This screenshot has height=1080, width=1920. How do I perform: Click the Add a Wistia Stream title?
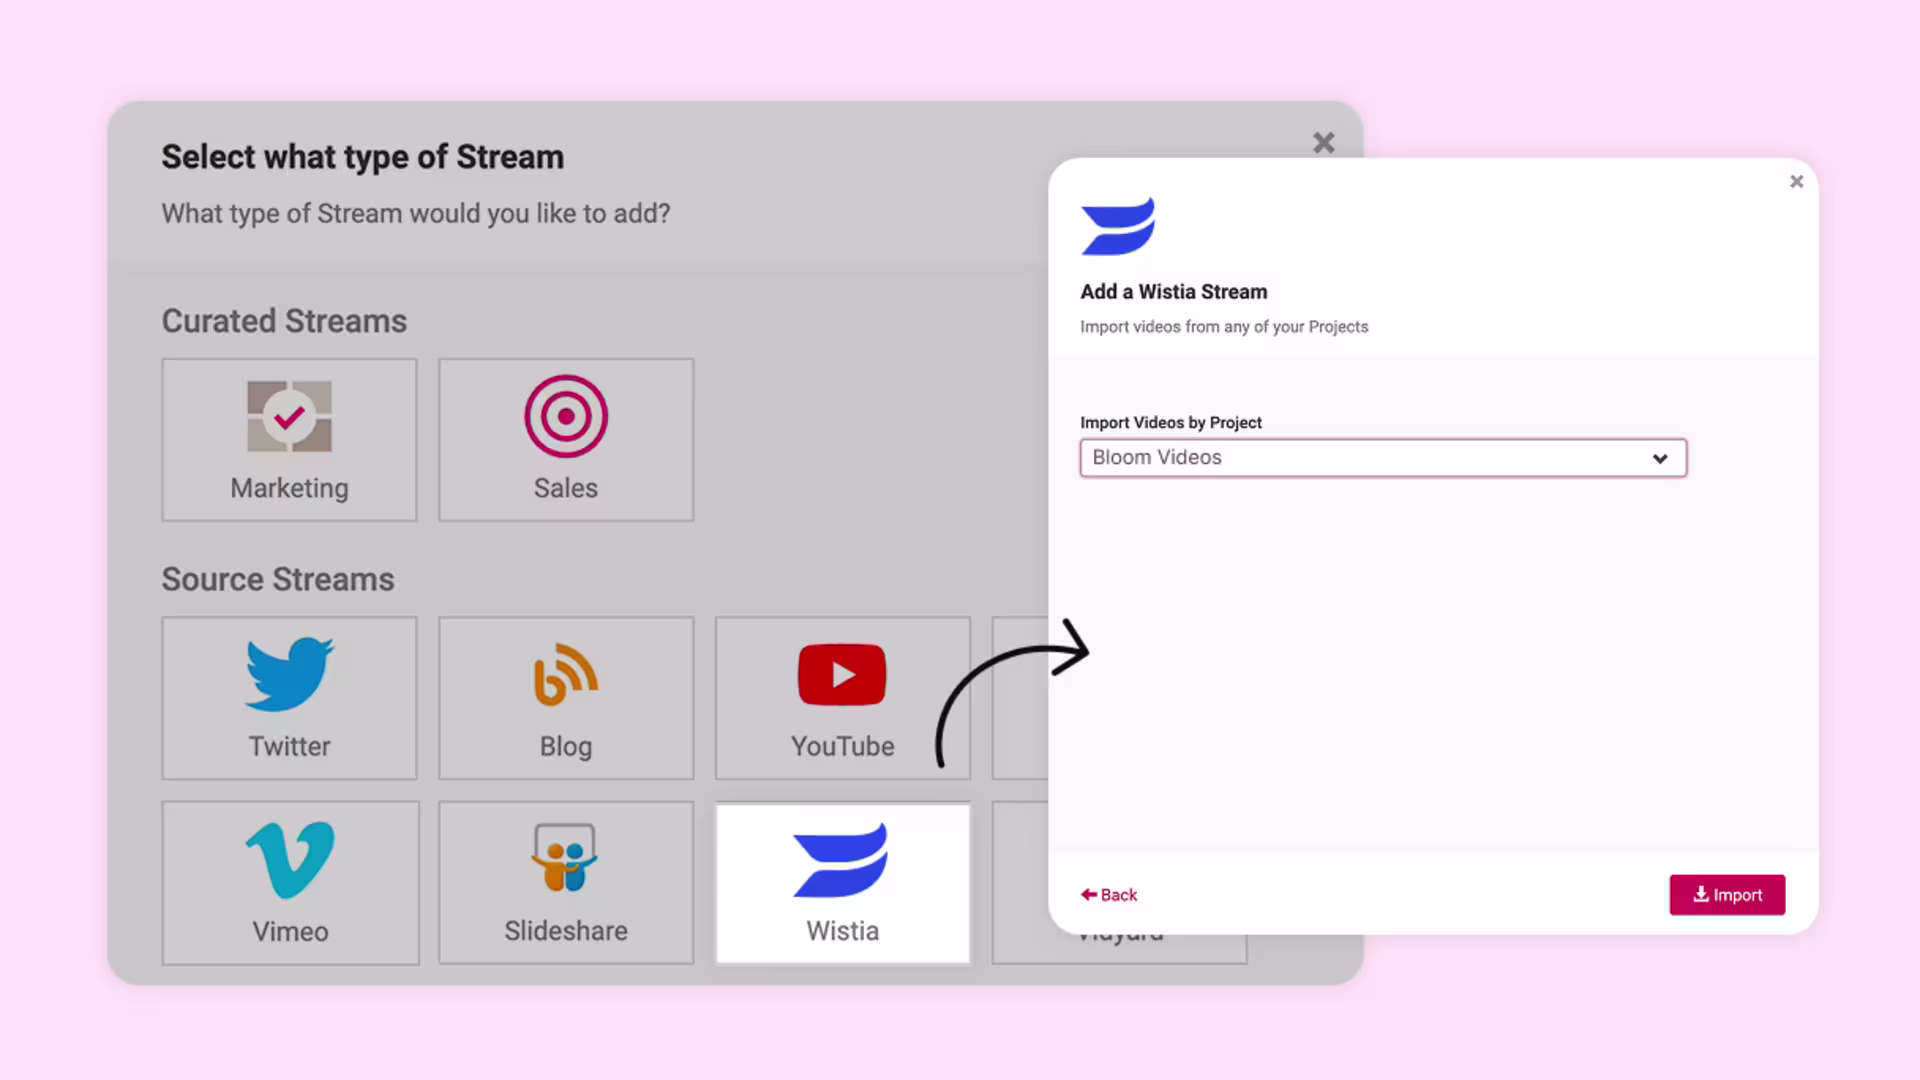coord(1173,292)
